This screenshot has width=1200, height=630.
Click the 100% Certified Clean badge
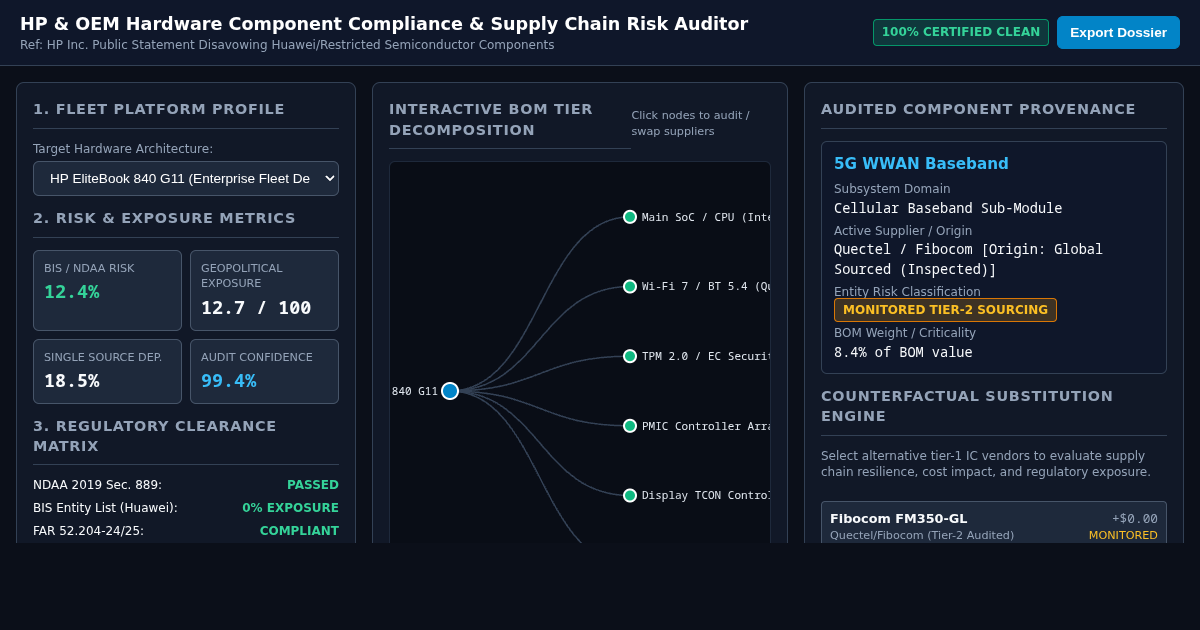[961, 32]
